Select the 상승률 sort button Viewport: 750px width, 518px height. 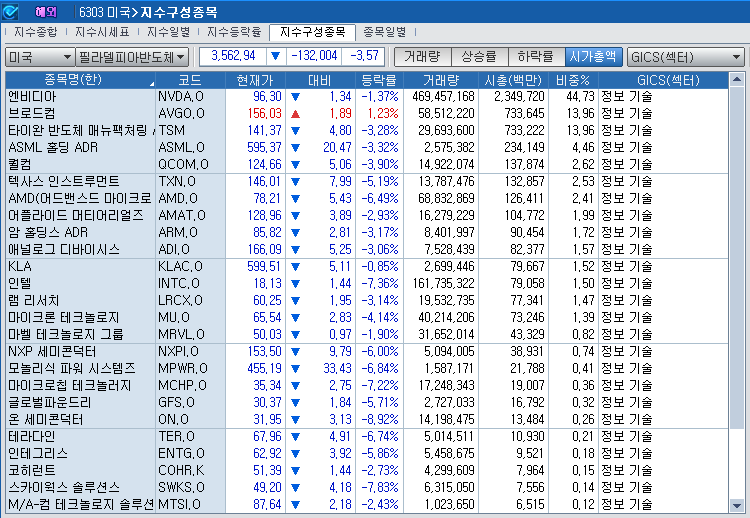click(x=479, y=57)
